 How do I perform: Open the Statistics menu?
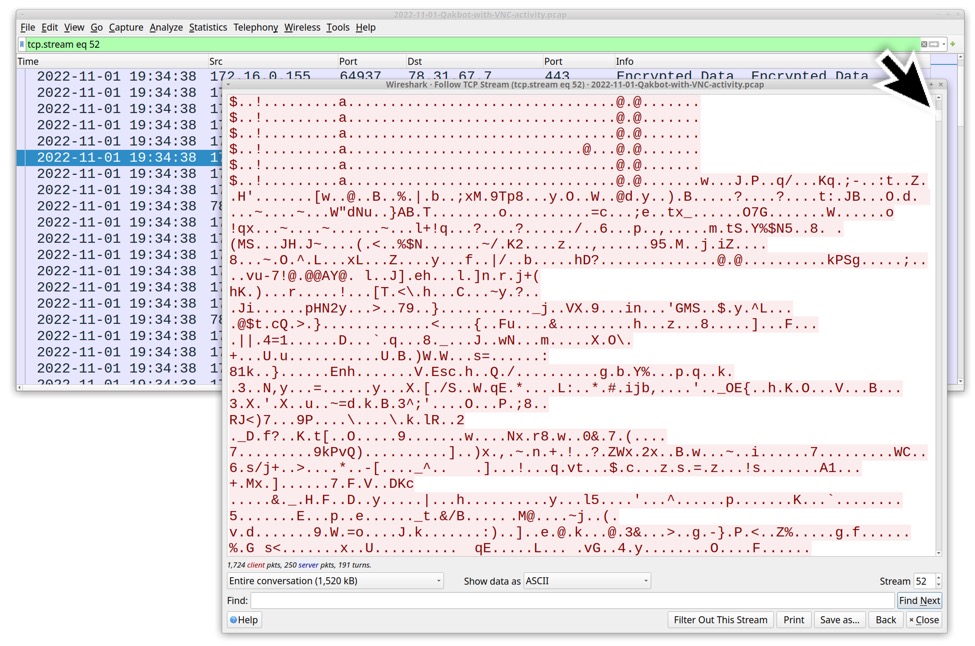[x=208, y=27]
